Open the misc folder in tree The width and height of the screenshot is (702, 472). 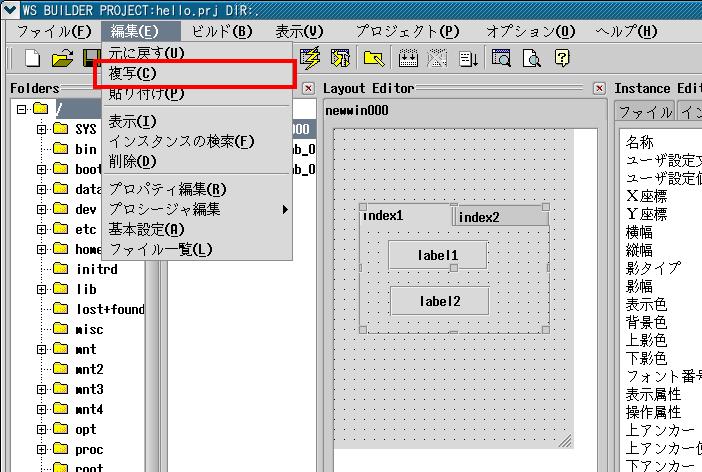[89, 329]
